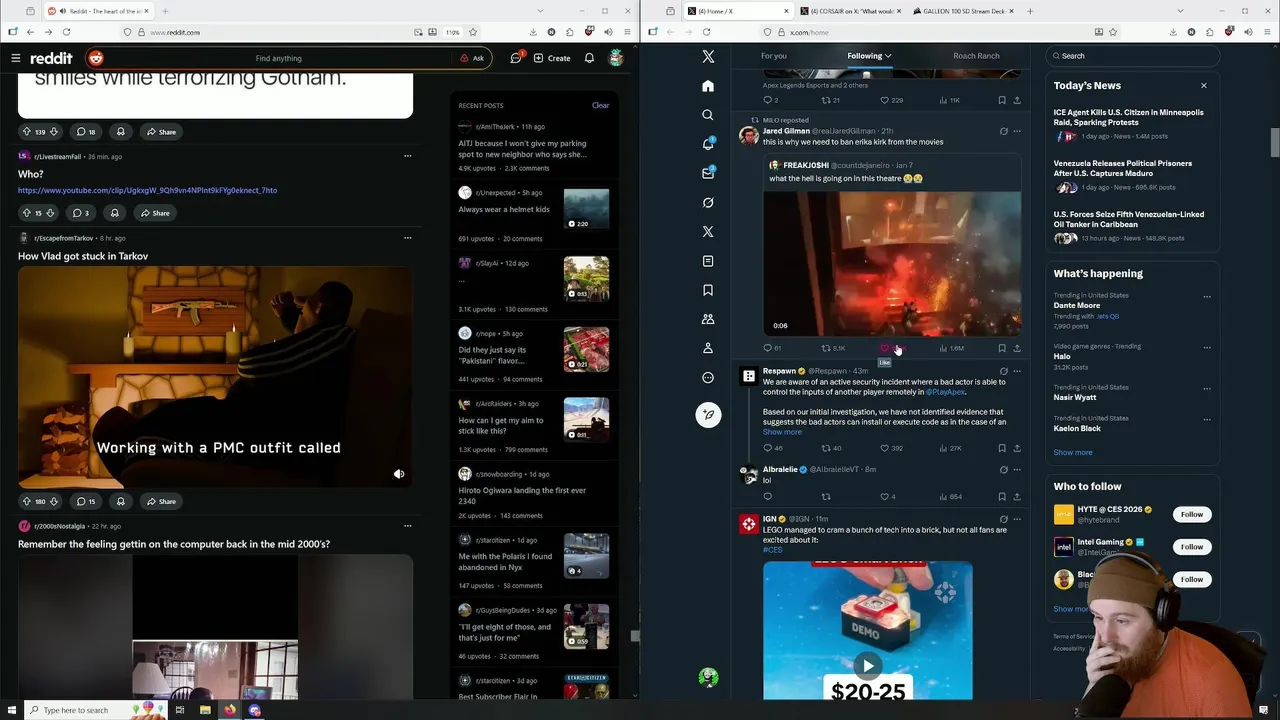This screenshot has width=1280, height=720.
Task: Open more options for Dante Moore trend
Action: [1207, 296]
